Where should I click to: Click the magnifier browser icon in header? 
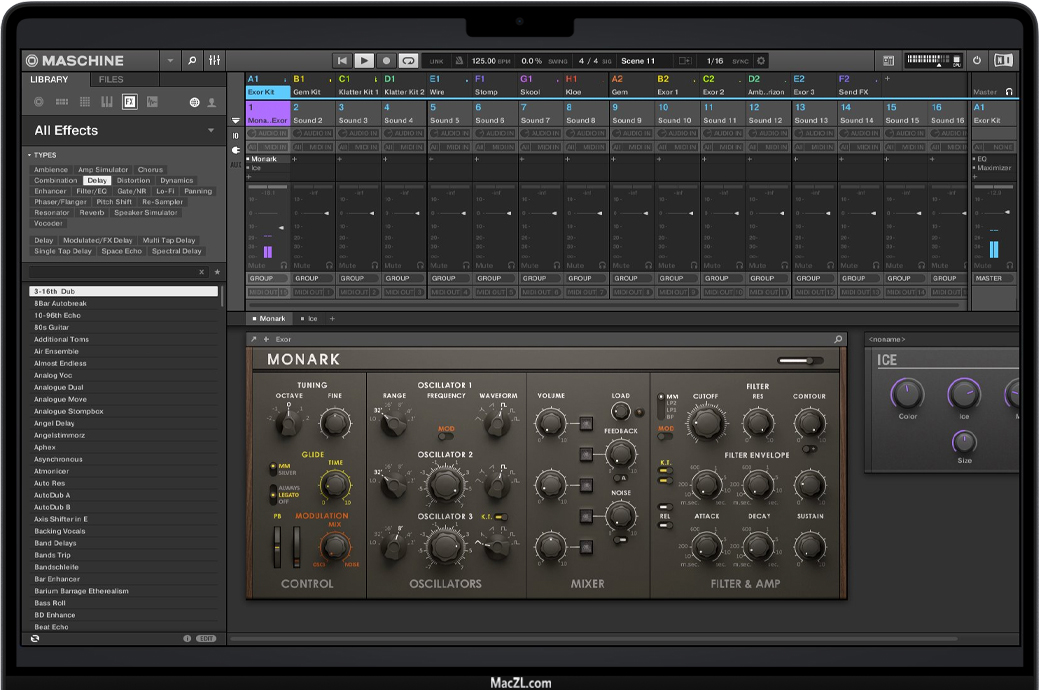pyautogui.click(x=192, y=61)
